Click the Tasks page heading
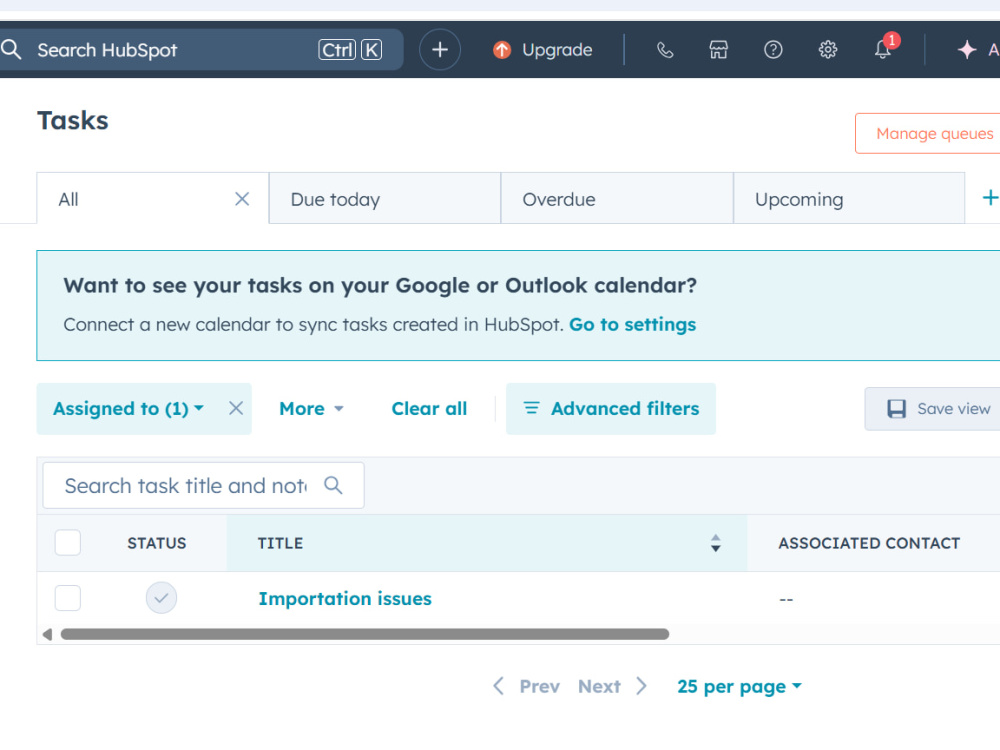 click(x=73, y=121)
